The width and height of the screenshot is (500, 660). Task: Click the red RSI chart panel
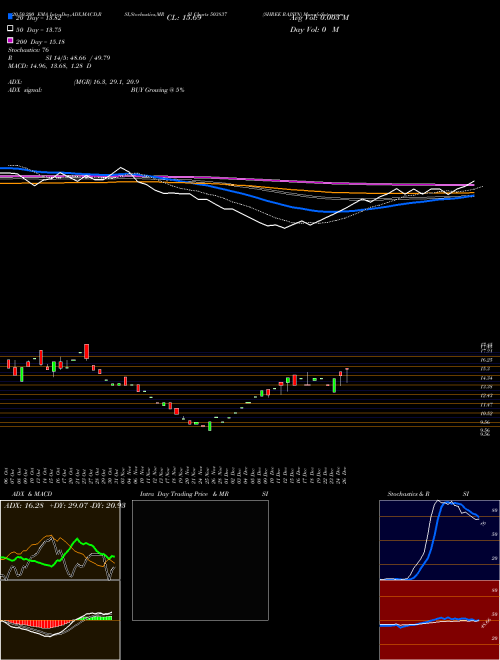[439, 620]
